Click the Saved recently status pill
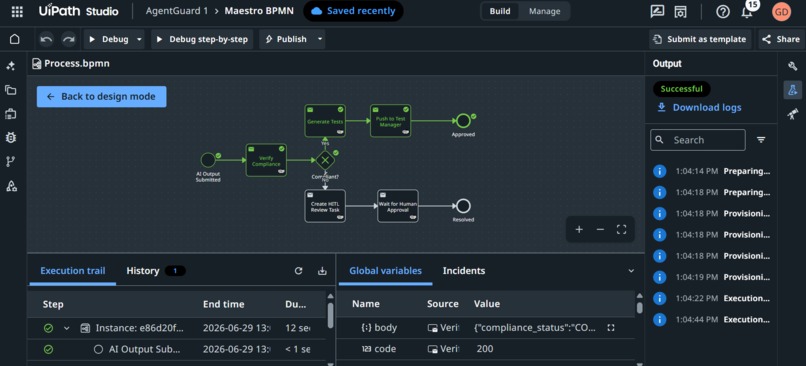Image resolution: width=806 pixels, height=366 pixels. [x=353, y=11]
